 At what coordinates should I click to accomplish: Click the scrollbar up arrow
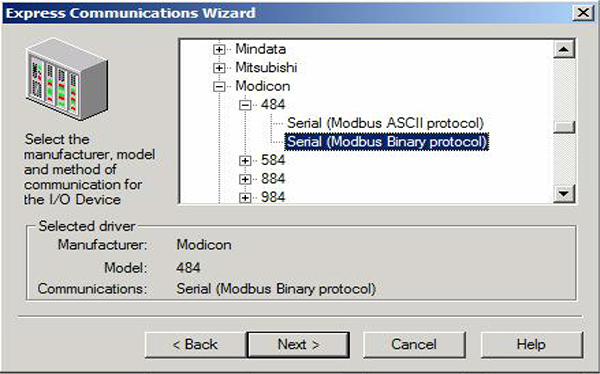pyautogui.click(x=564, y=49)
